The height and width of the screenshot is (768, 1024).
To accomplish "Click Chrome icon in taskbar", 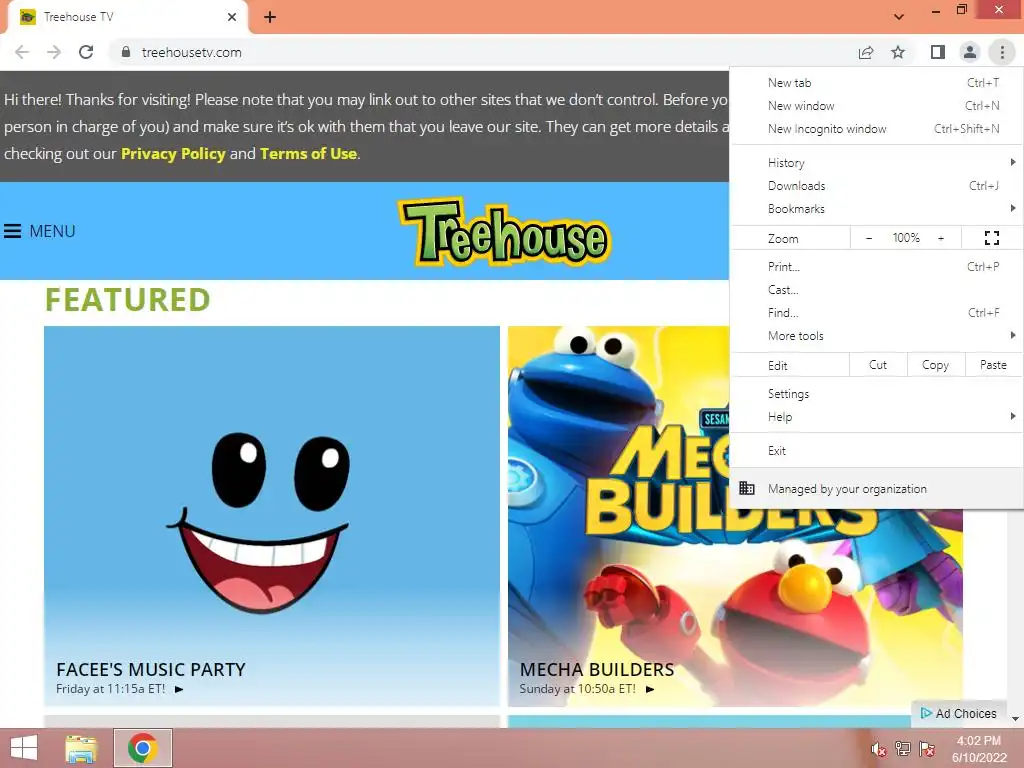I will coord(142,748).
